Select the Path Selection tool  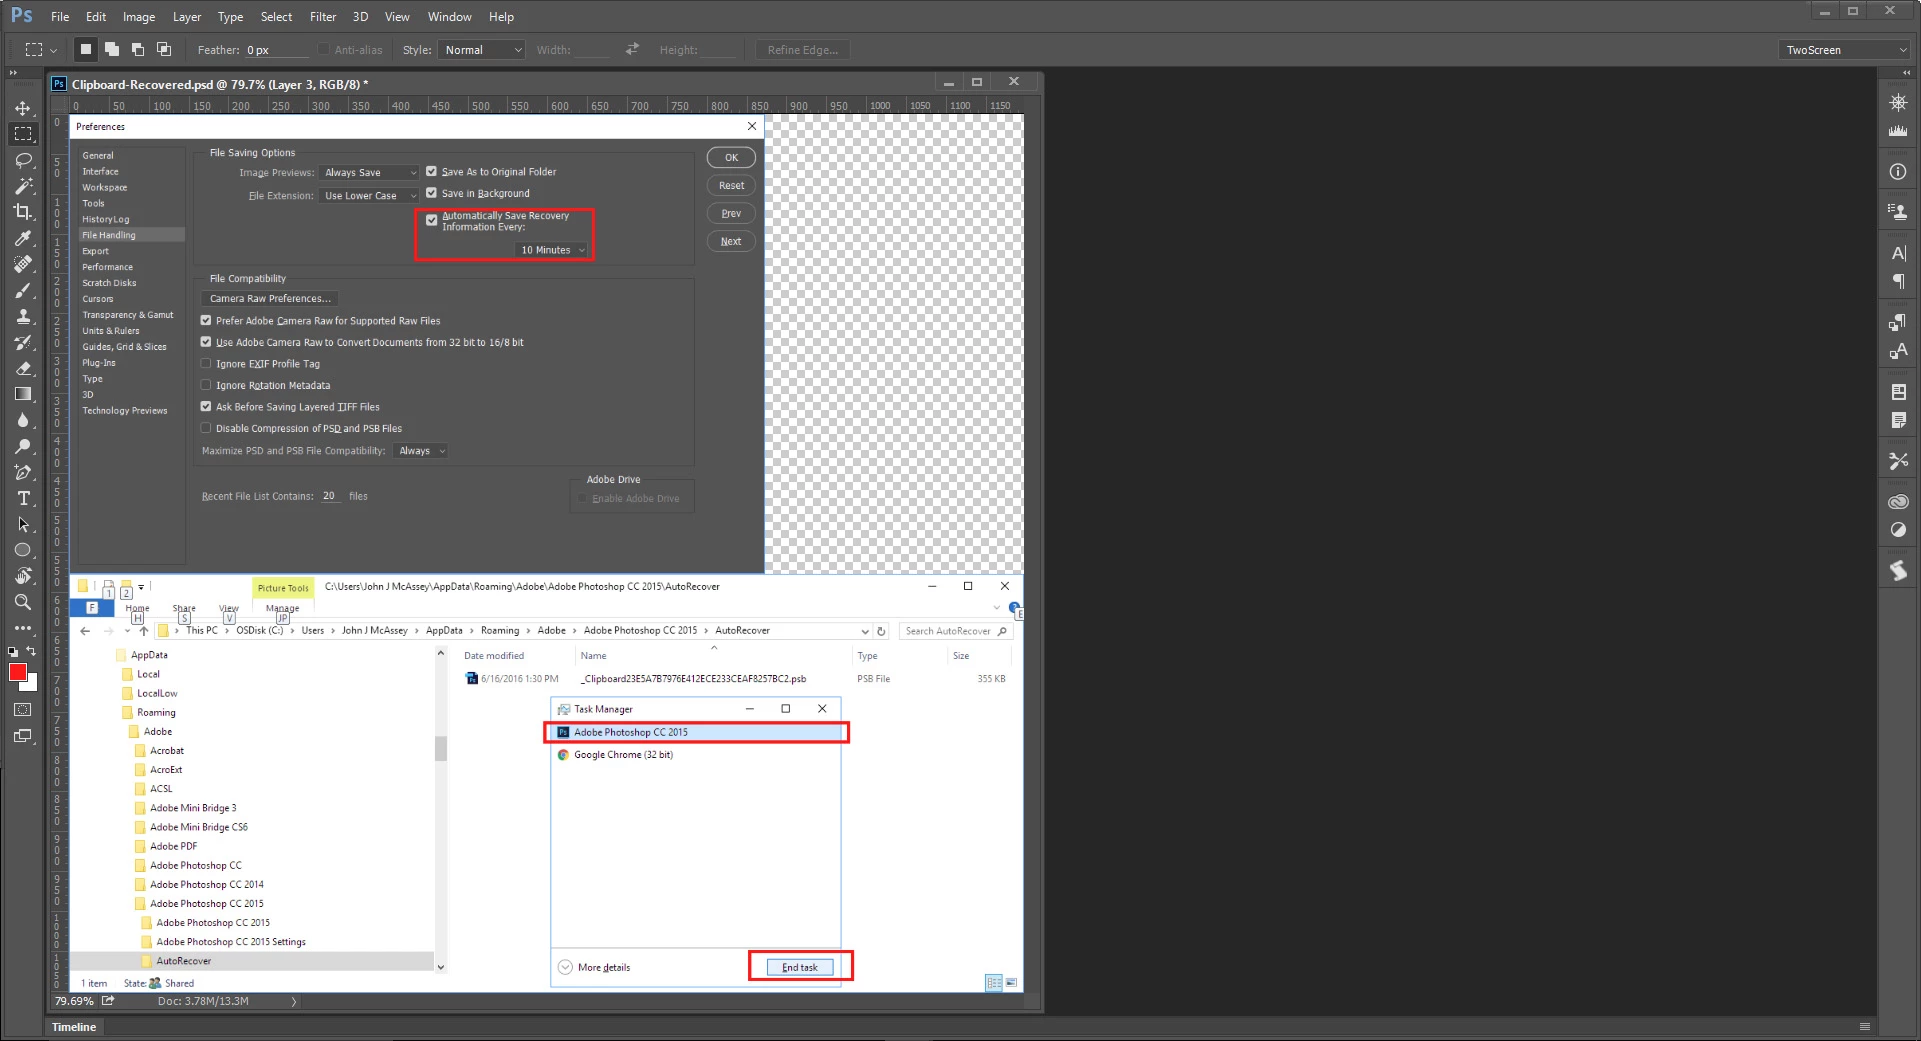[23, 524]
